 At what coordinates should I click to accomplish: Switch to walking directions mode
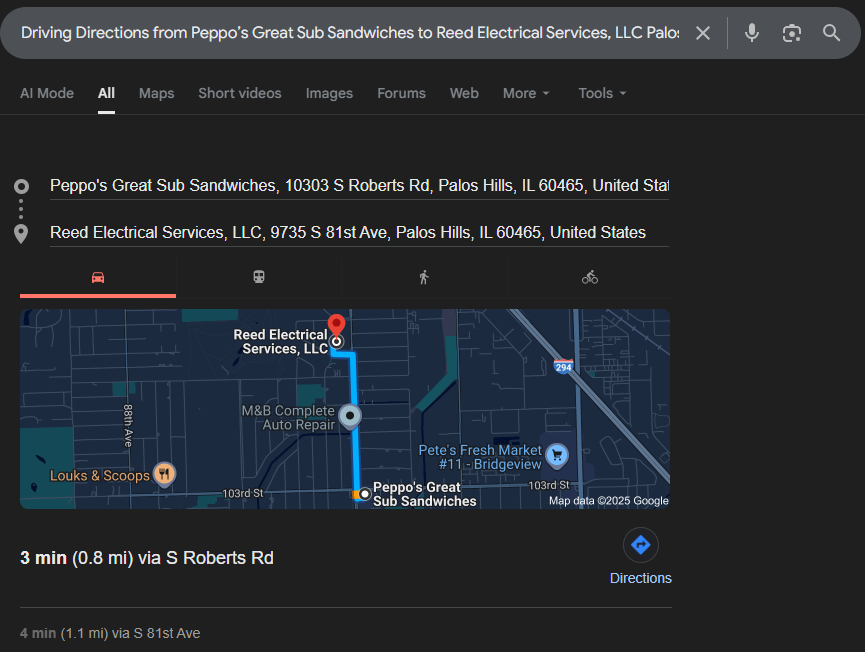click(x=424, y=277)
